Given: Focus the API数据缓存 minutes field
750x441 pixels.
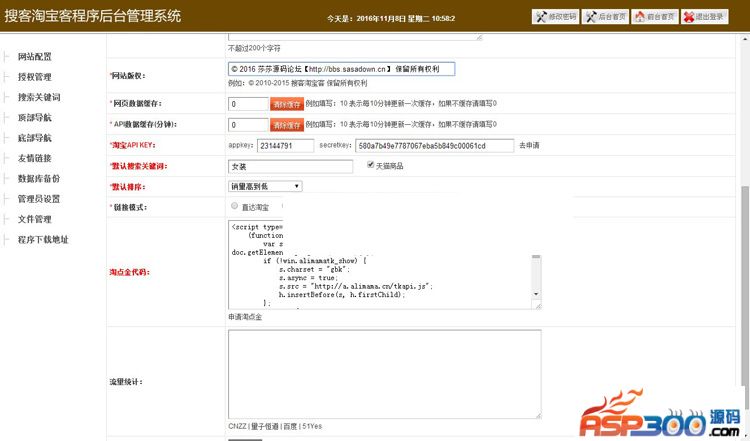Looking at the screenshot, I should [x=248, y=125].
